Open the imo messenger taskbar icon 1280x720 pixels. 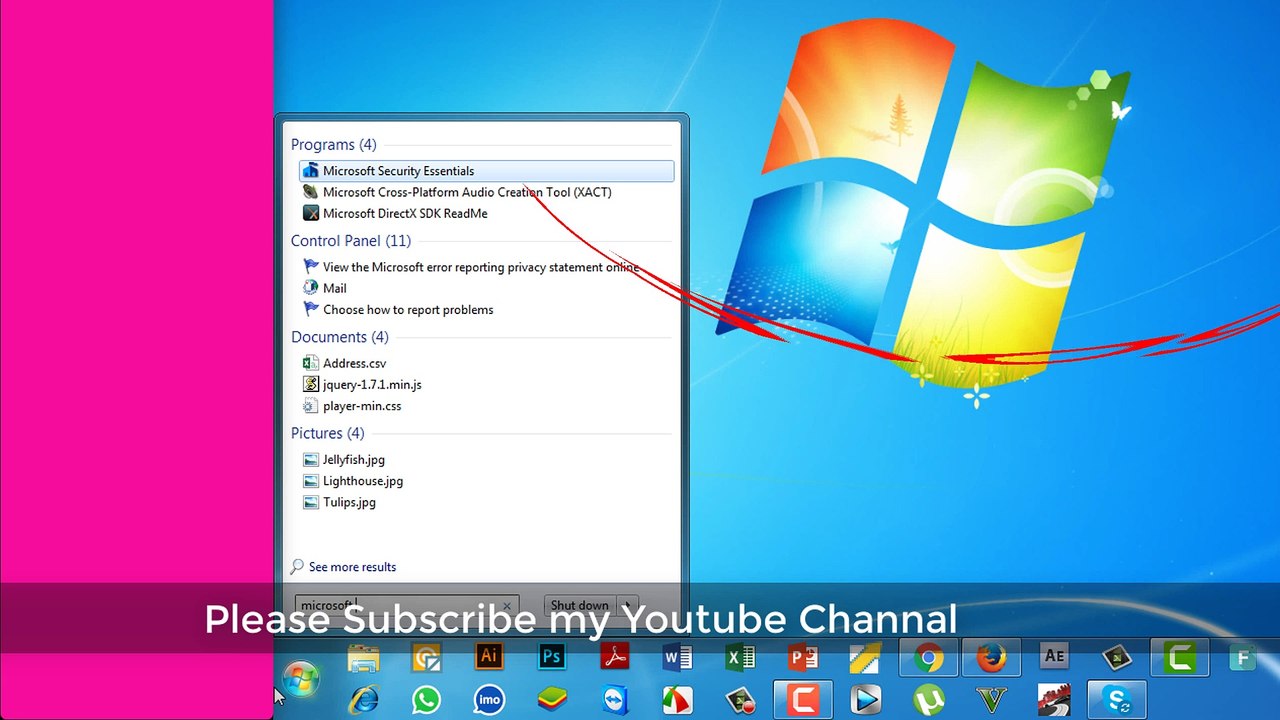pos(489,700)
